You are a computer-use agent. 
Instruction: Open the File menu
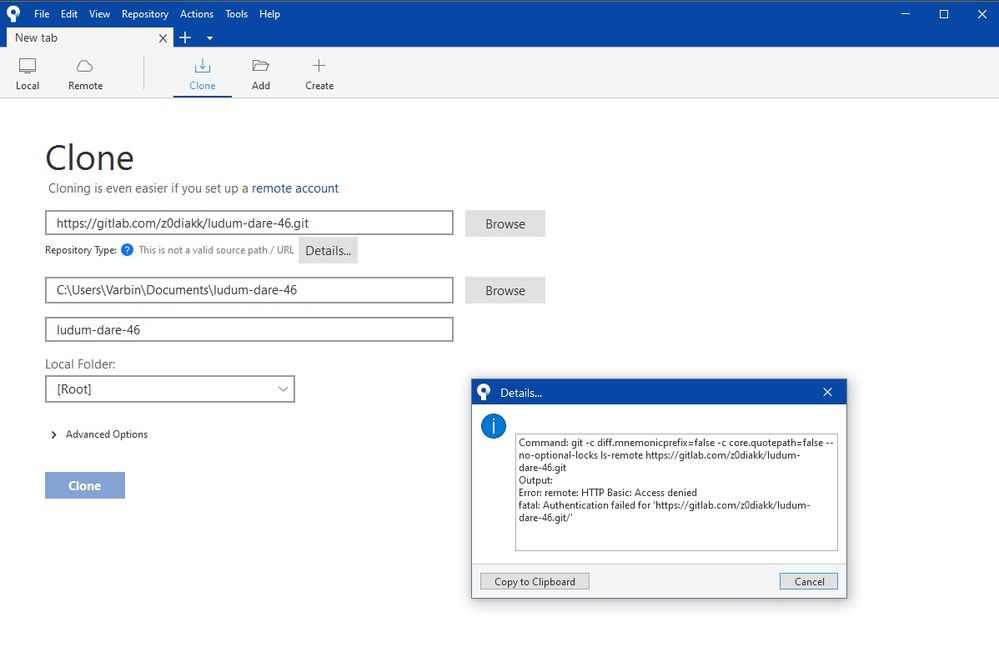coord(41,14)
